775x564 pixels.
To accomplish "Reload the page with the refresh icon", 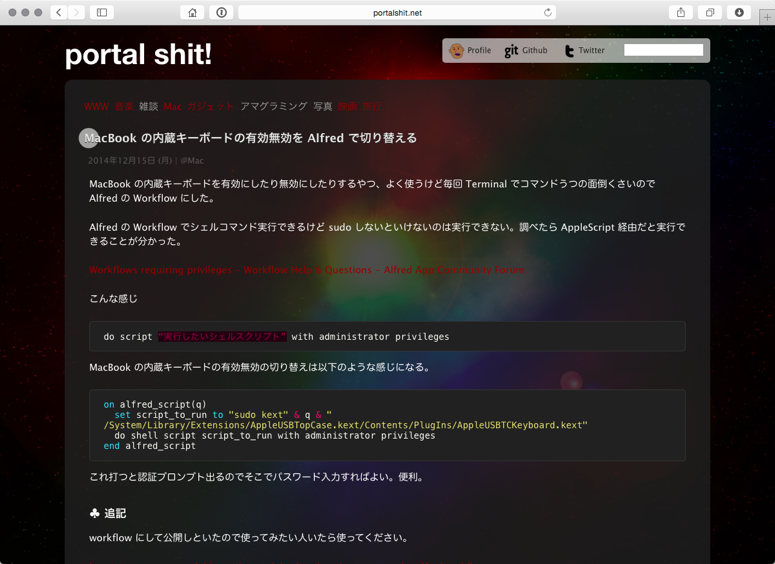I will (x=548, y=12).
